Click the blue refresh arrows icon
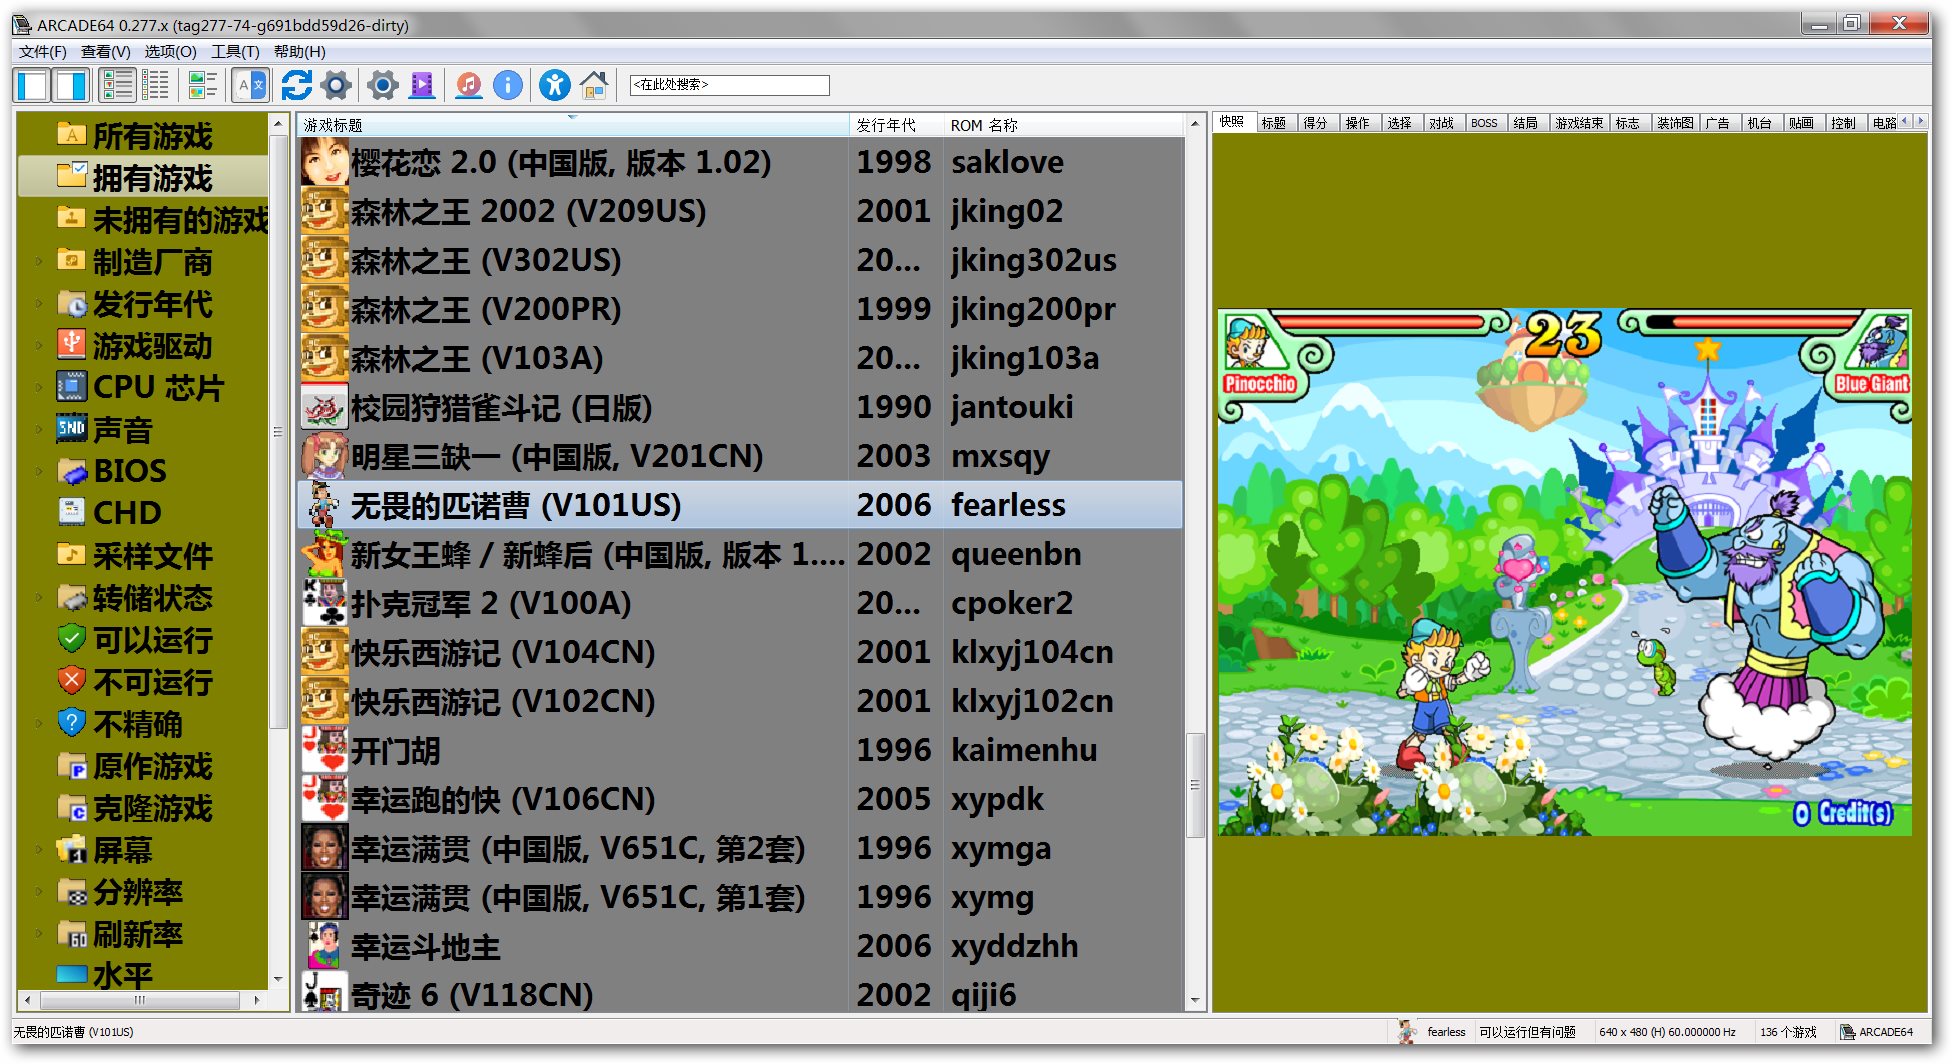The height and width of the screenshot is (1064, 1952). [x=297, y=86]
